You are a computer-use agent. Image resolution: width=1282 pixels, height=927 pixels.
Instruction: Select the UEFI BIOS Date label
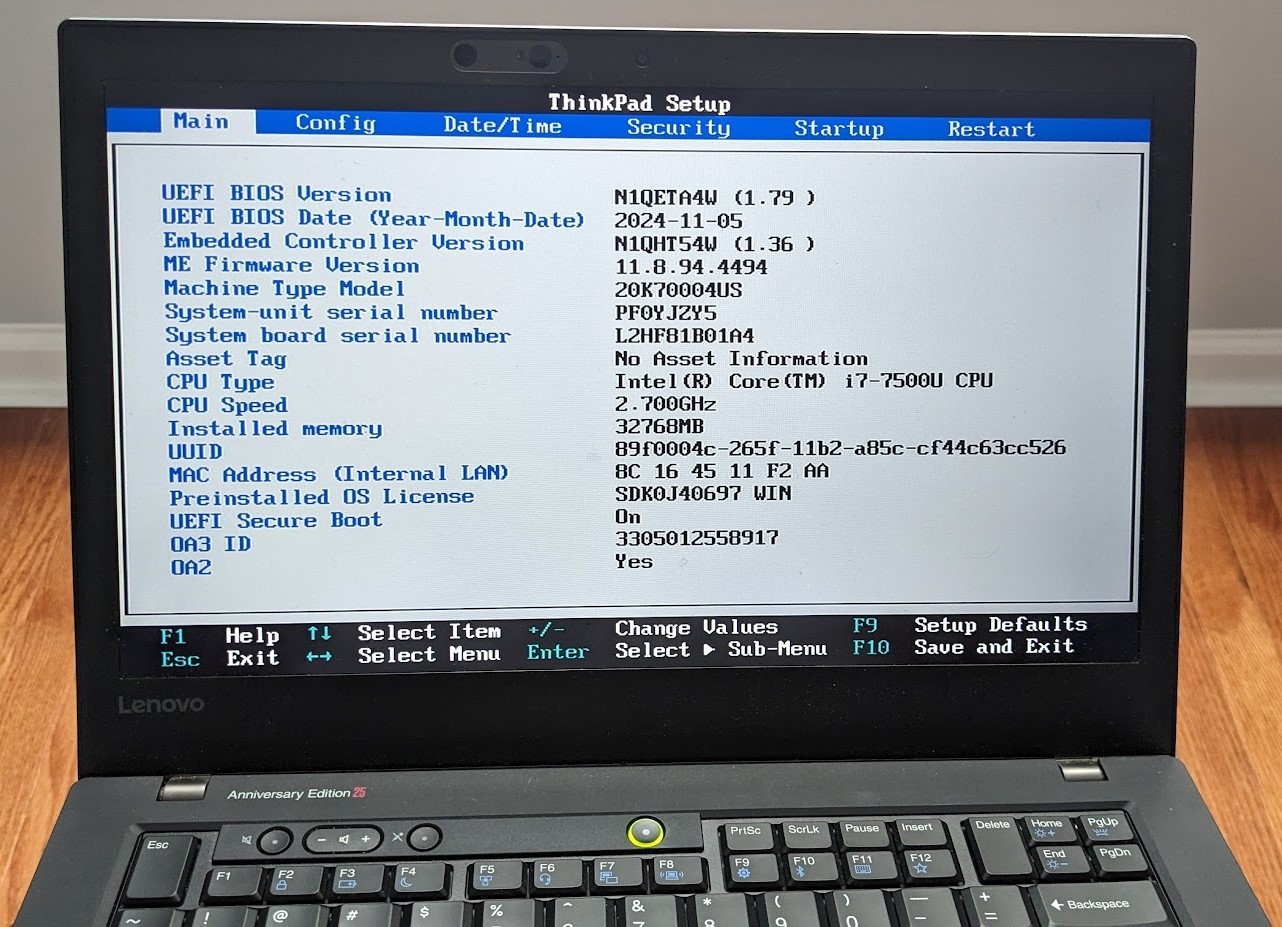click(373, 218)
